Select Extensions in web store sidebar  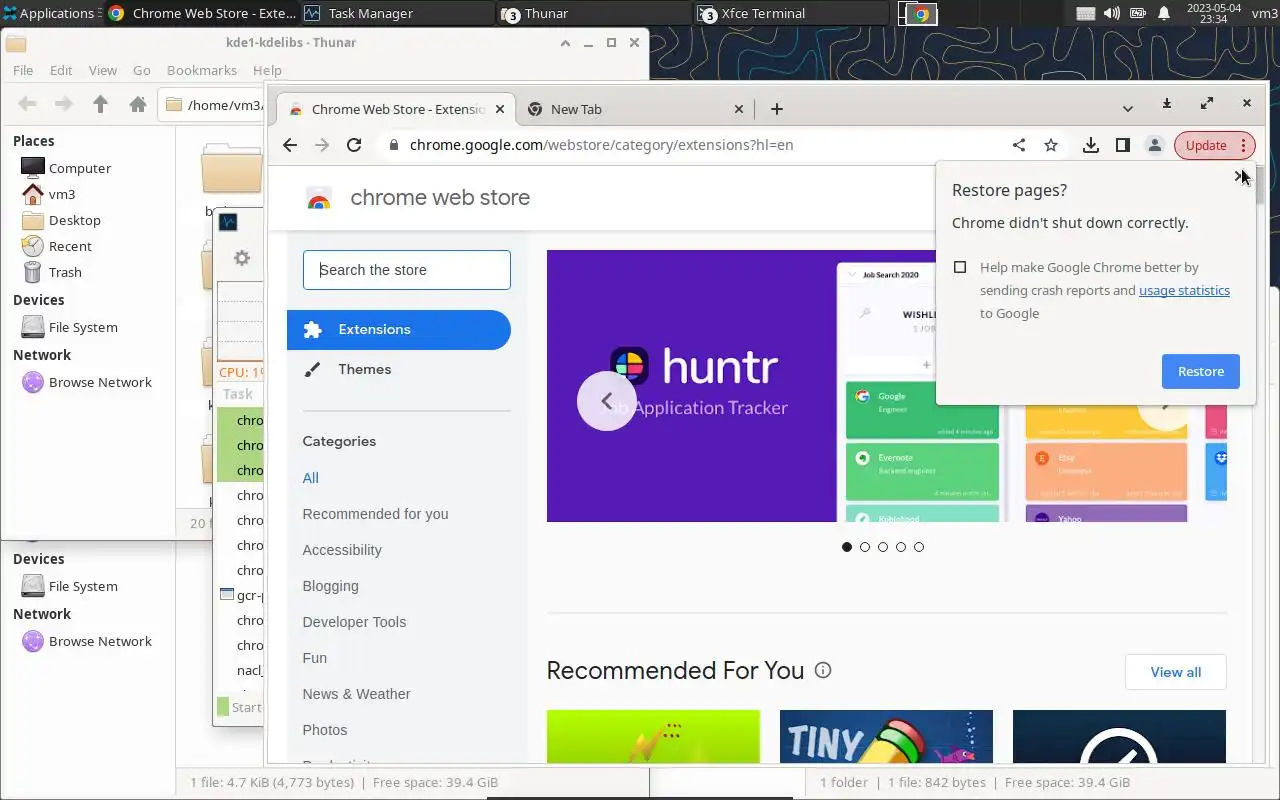[399, 329]
